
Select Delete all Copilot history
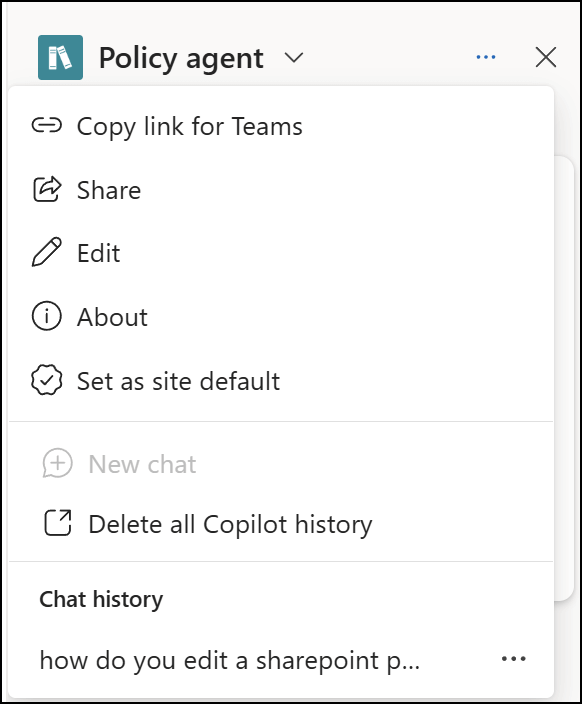[x=230, y=524]
